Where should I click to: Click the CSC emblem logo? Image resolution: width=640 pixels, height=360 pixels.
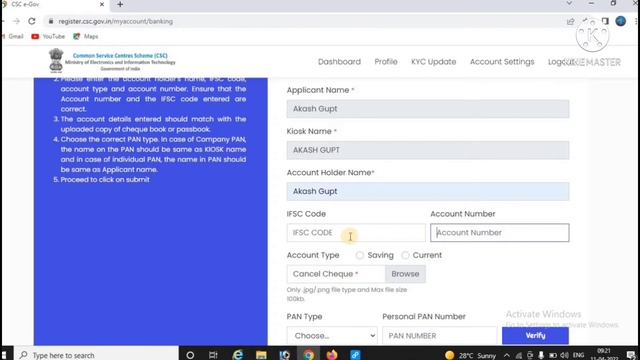coord(56,60)
